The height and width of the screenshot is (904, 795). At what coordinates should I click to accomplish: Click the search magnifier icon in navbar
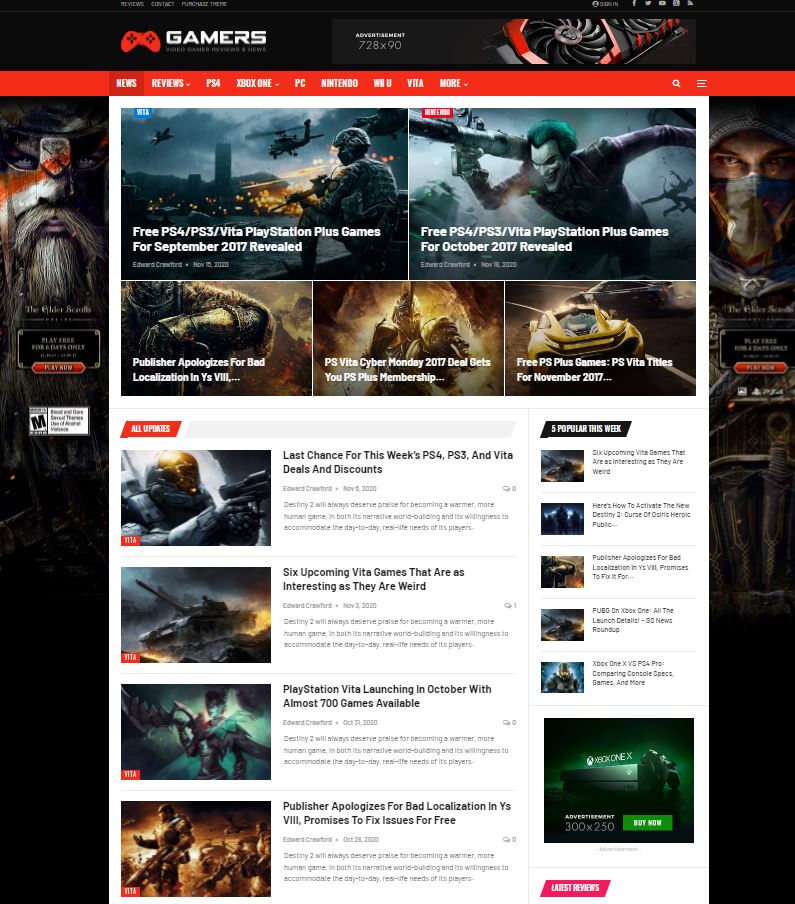(676, 84)
